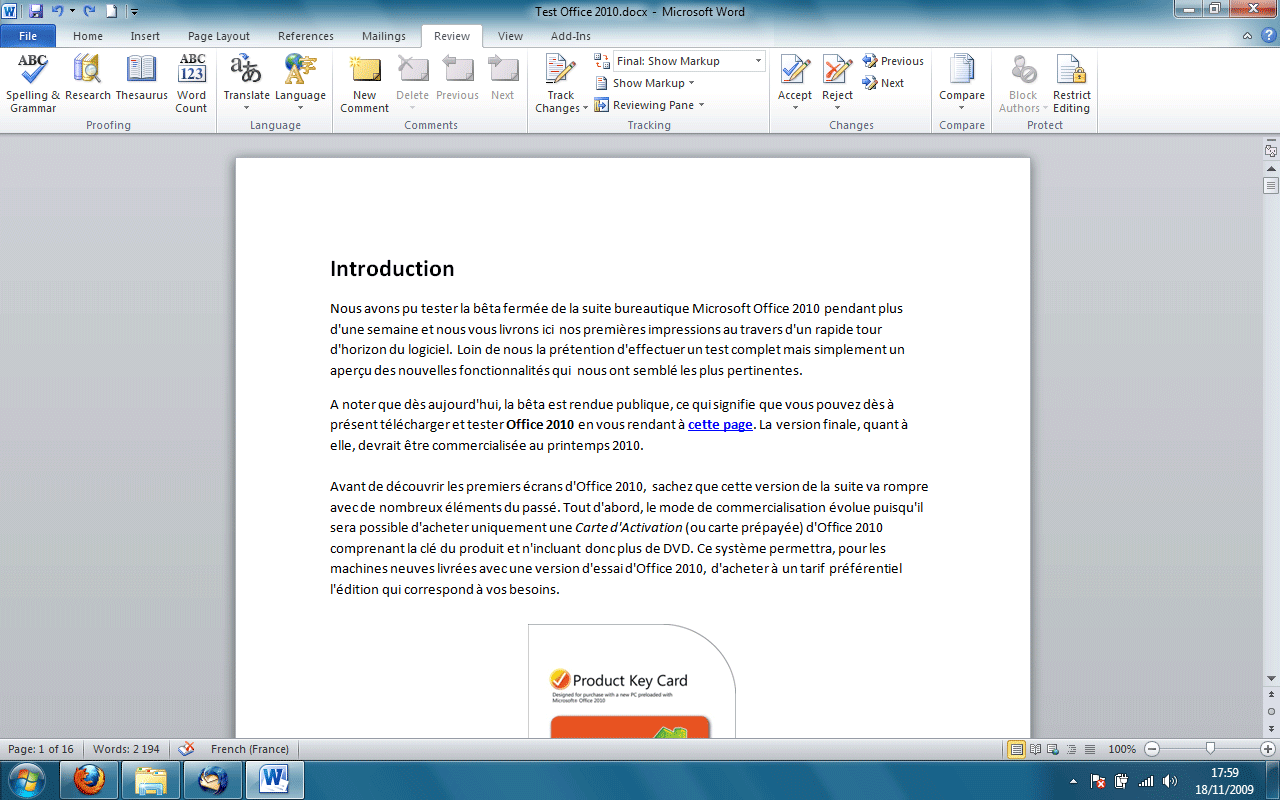This screenshot has width=1280, height=800.
Task: Open word count via Words: 2 194
Action: pos(126,749)
